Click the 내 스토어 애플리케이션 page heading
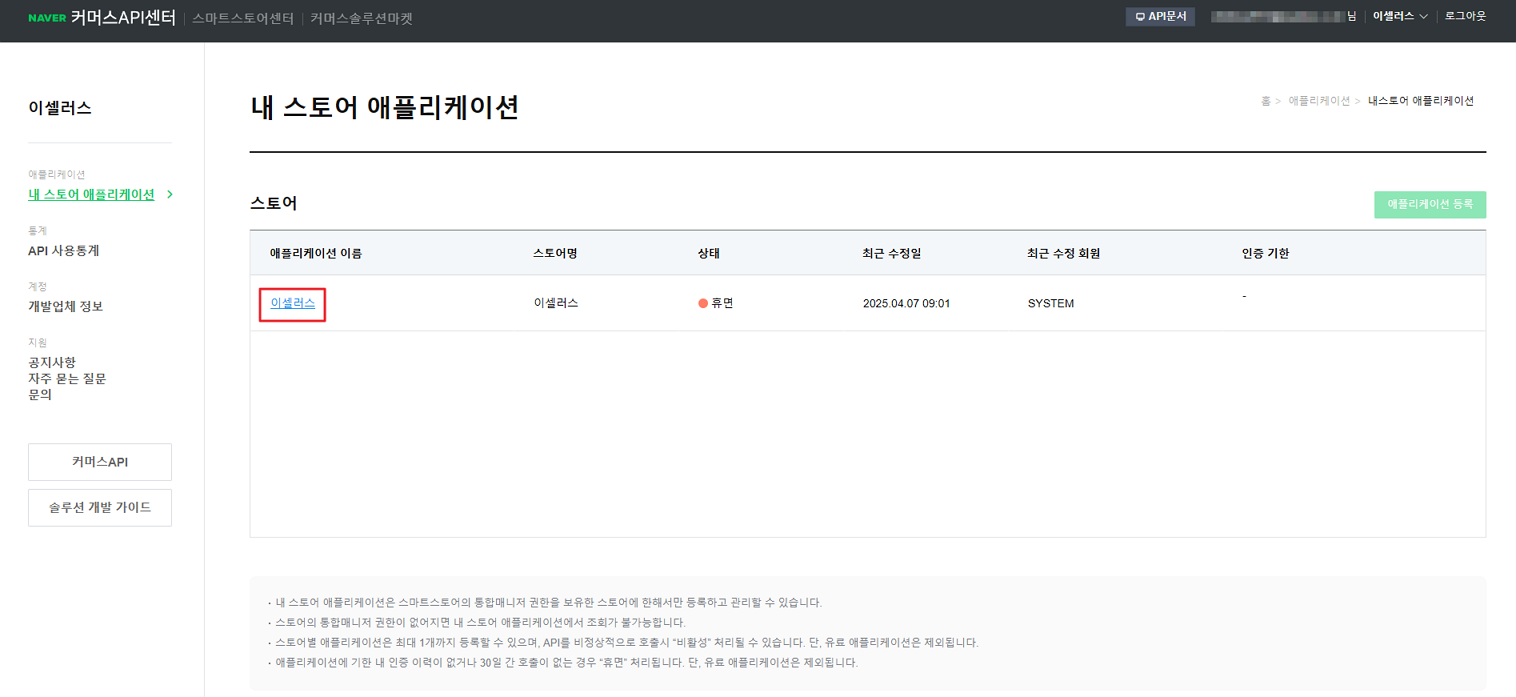The height and width of the screenshot is (697, 1516). [385, 107]
